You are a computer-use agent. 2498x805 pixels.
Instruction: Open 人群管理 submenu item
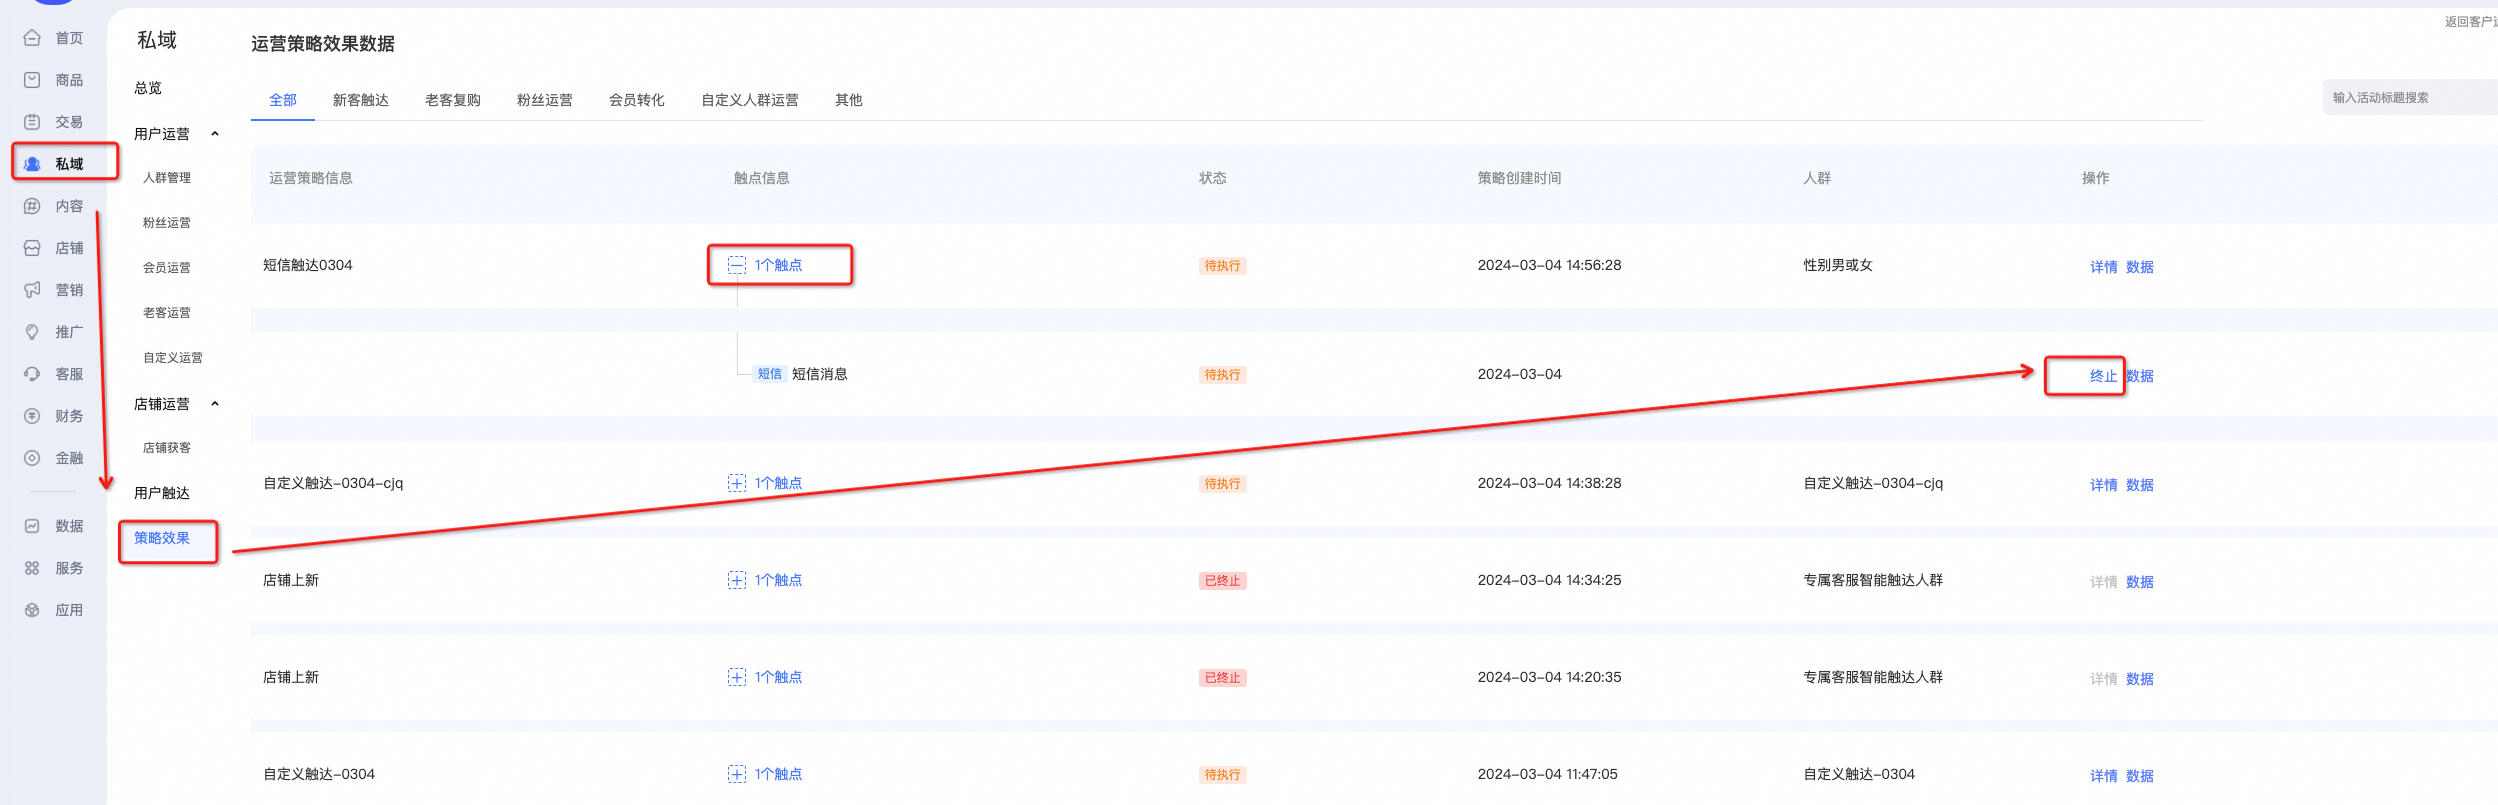pos(167,178)
